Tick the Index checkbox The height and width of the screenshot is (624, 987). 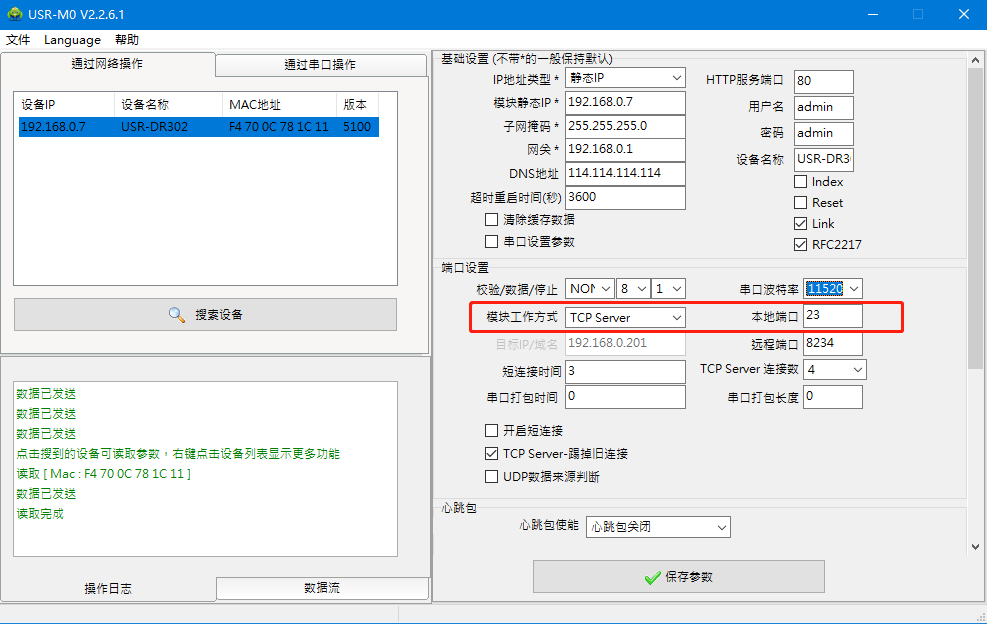[801, 182]
